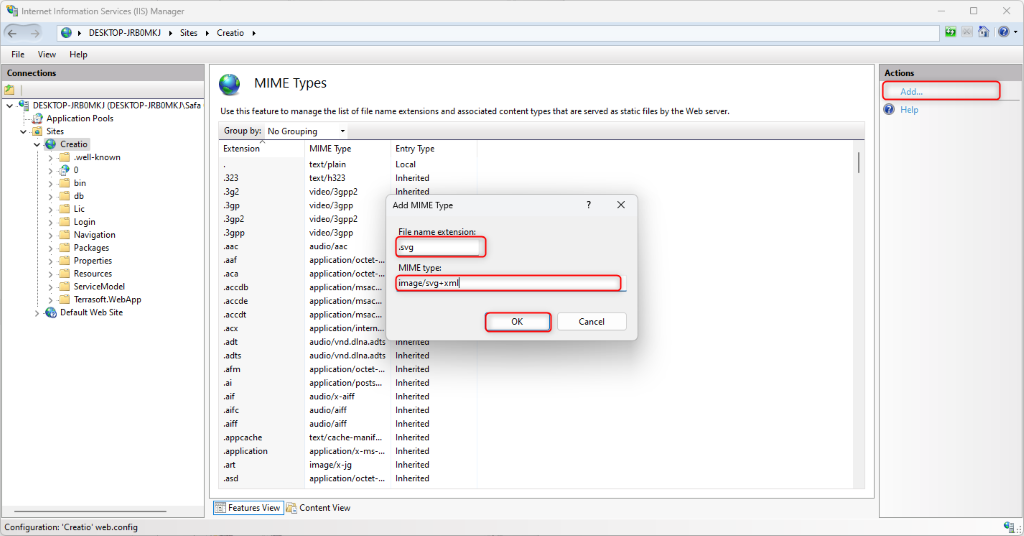Click the MIME types list vertical scrollbar
The image size is (1024, 536).
pos(859,163)
